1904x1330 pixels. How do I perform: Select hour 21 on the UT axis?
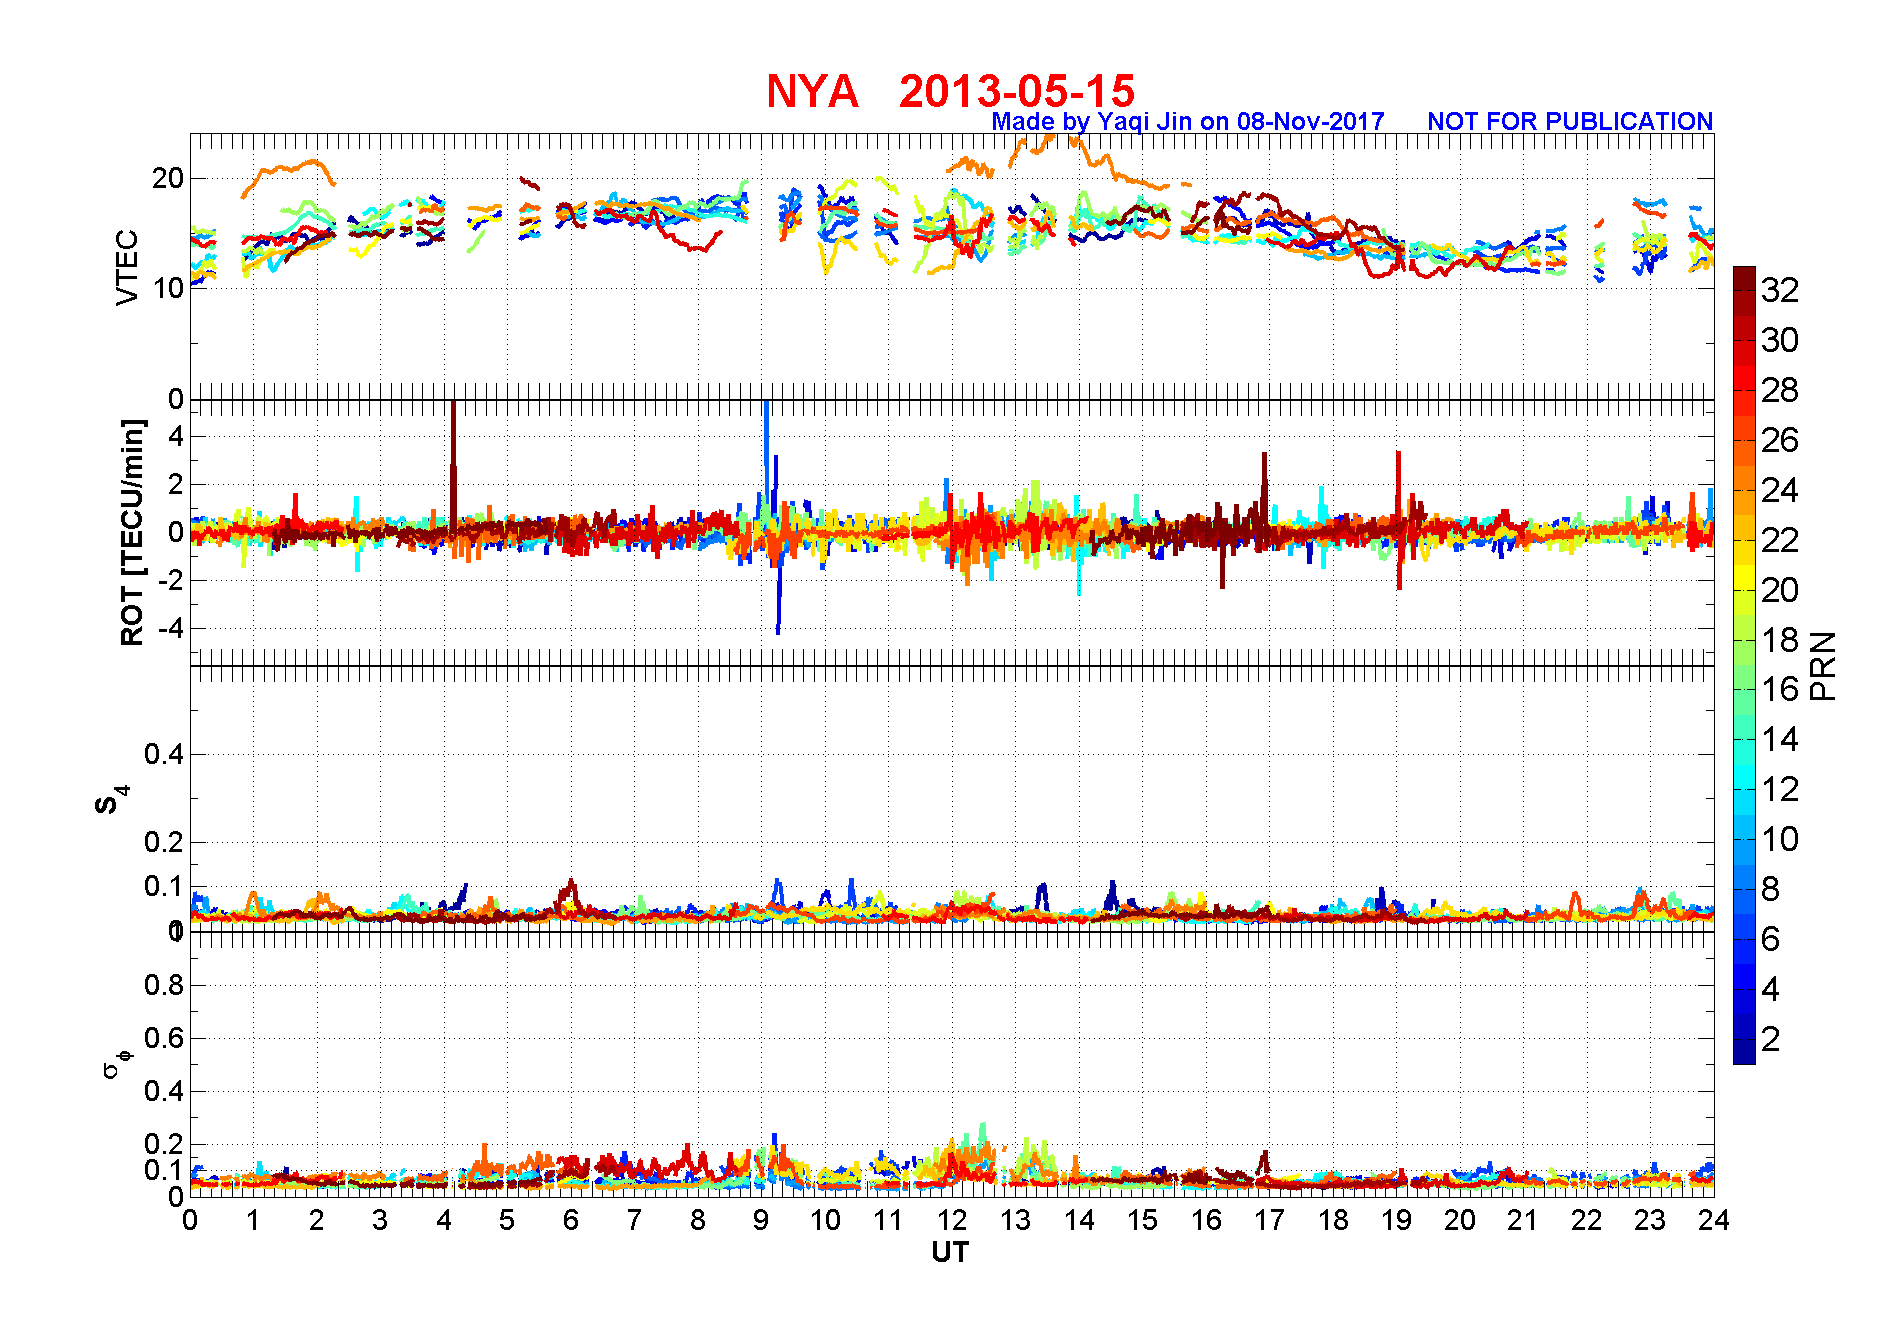[1523, 1220]
